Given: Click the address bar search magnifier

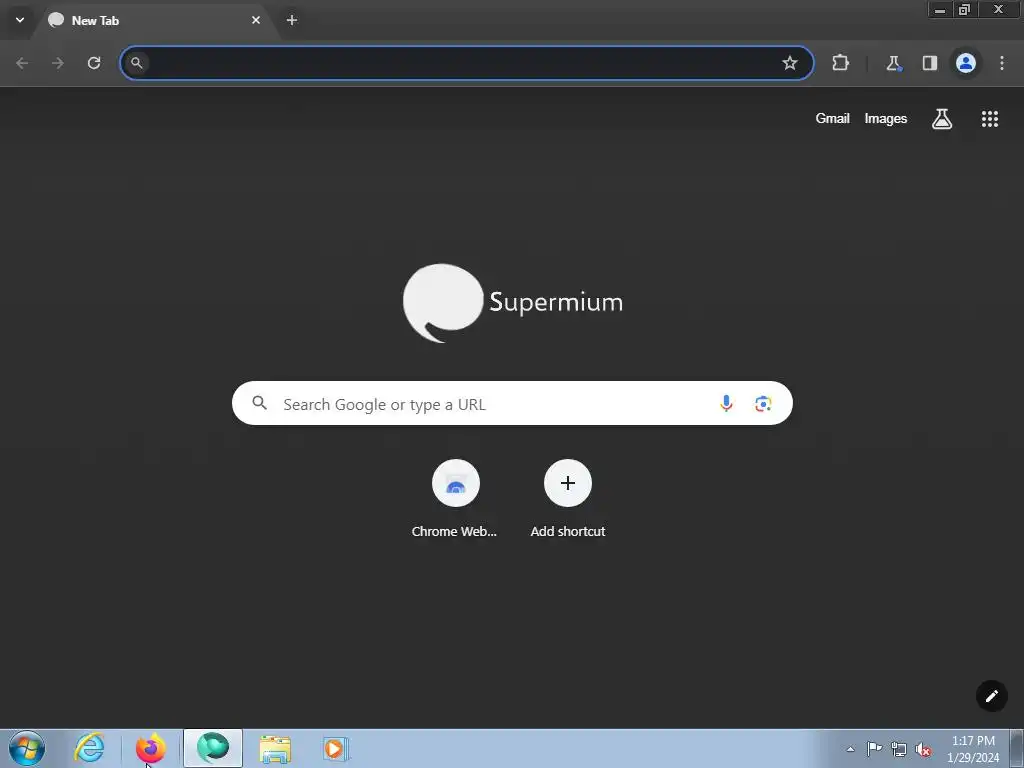Looking at the screenshot, I should tap(136, 63).
